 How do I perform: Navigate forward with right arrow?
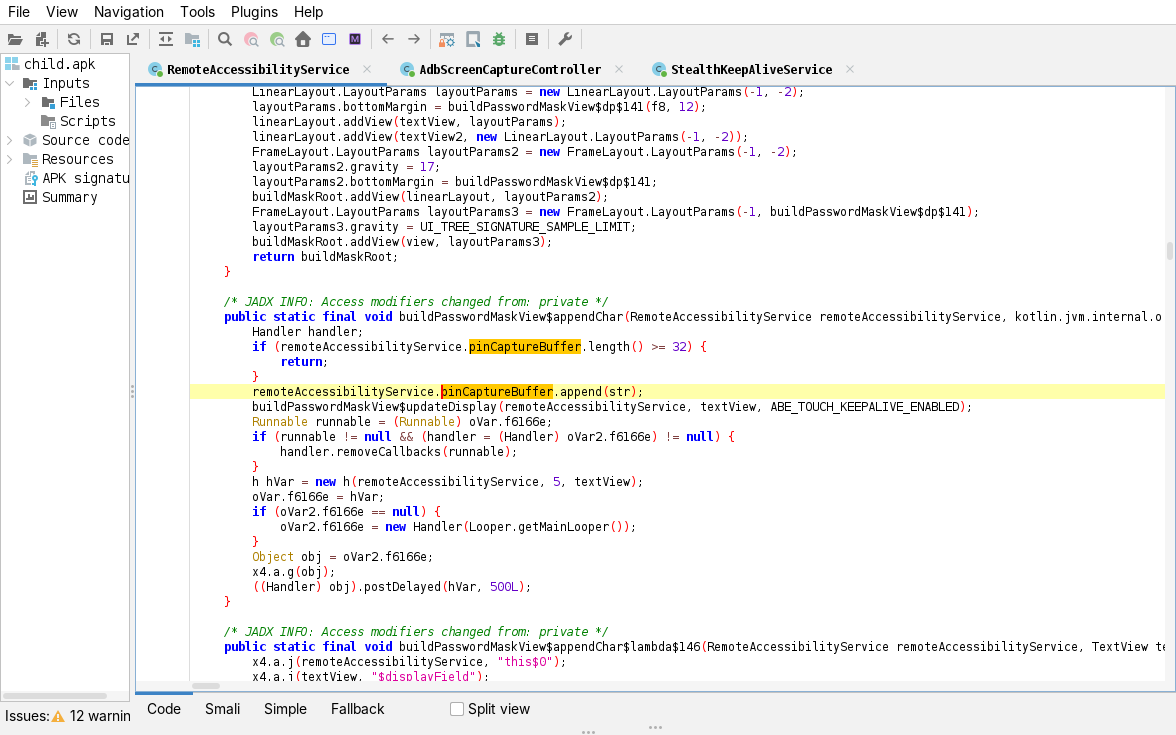tap(414, 39)
